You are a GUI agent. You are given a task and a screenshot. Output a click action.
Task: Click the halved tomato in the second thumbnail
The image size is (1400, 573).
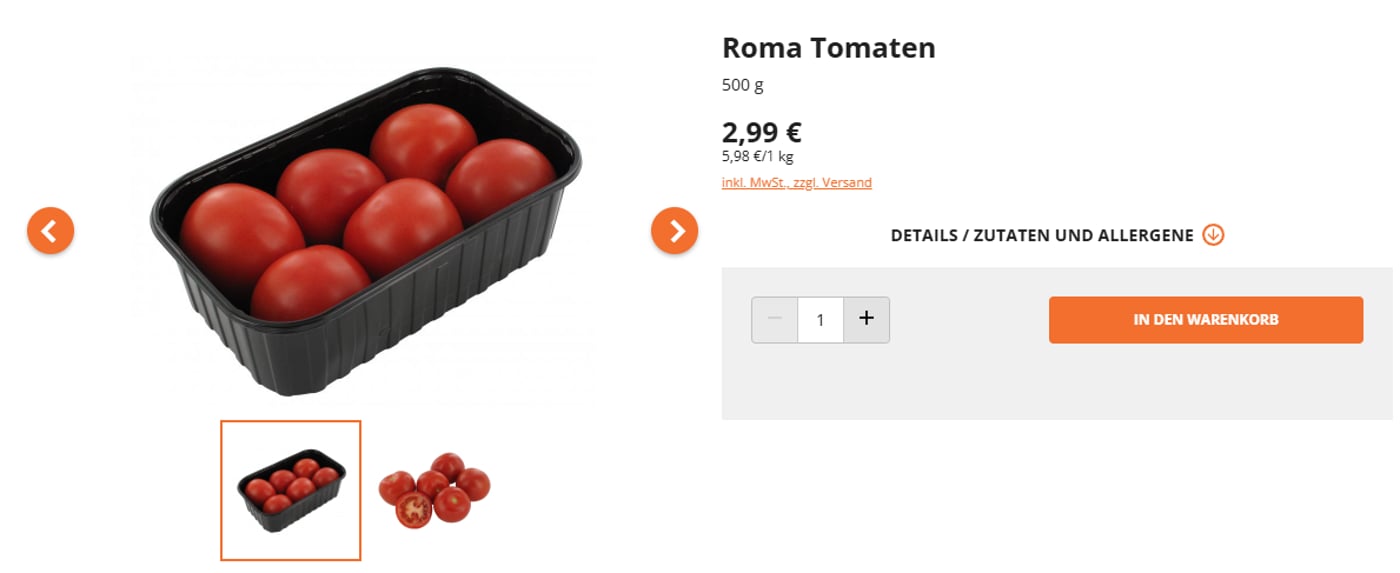coord(413,510)
